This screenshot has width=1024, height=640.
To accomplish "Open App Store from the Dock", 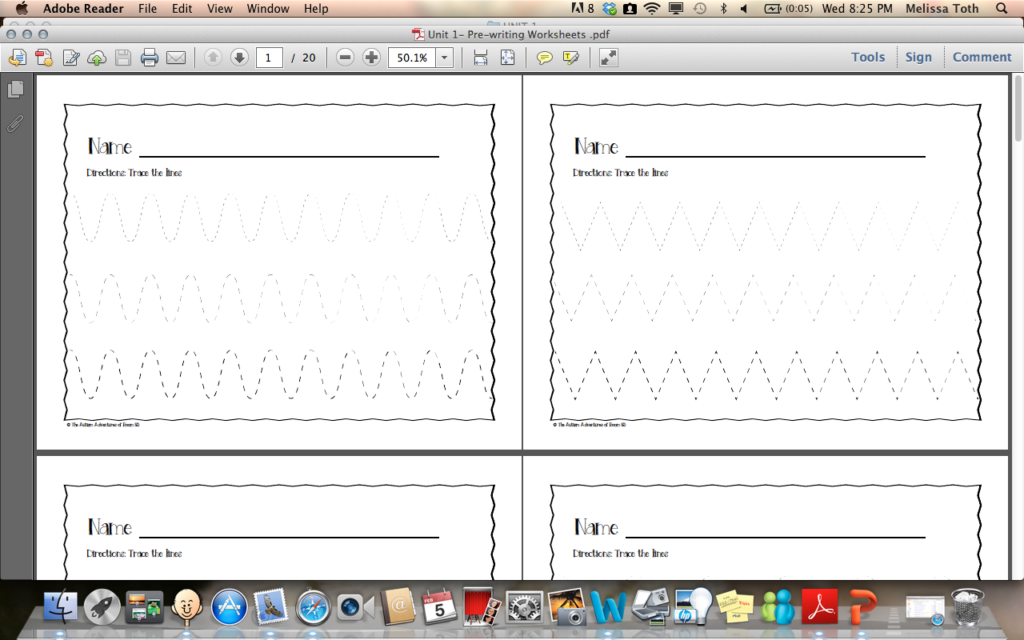I will click(x=229, y=607).
